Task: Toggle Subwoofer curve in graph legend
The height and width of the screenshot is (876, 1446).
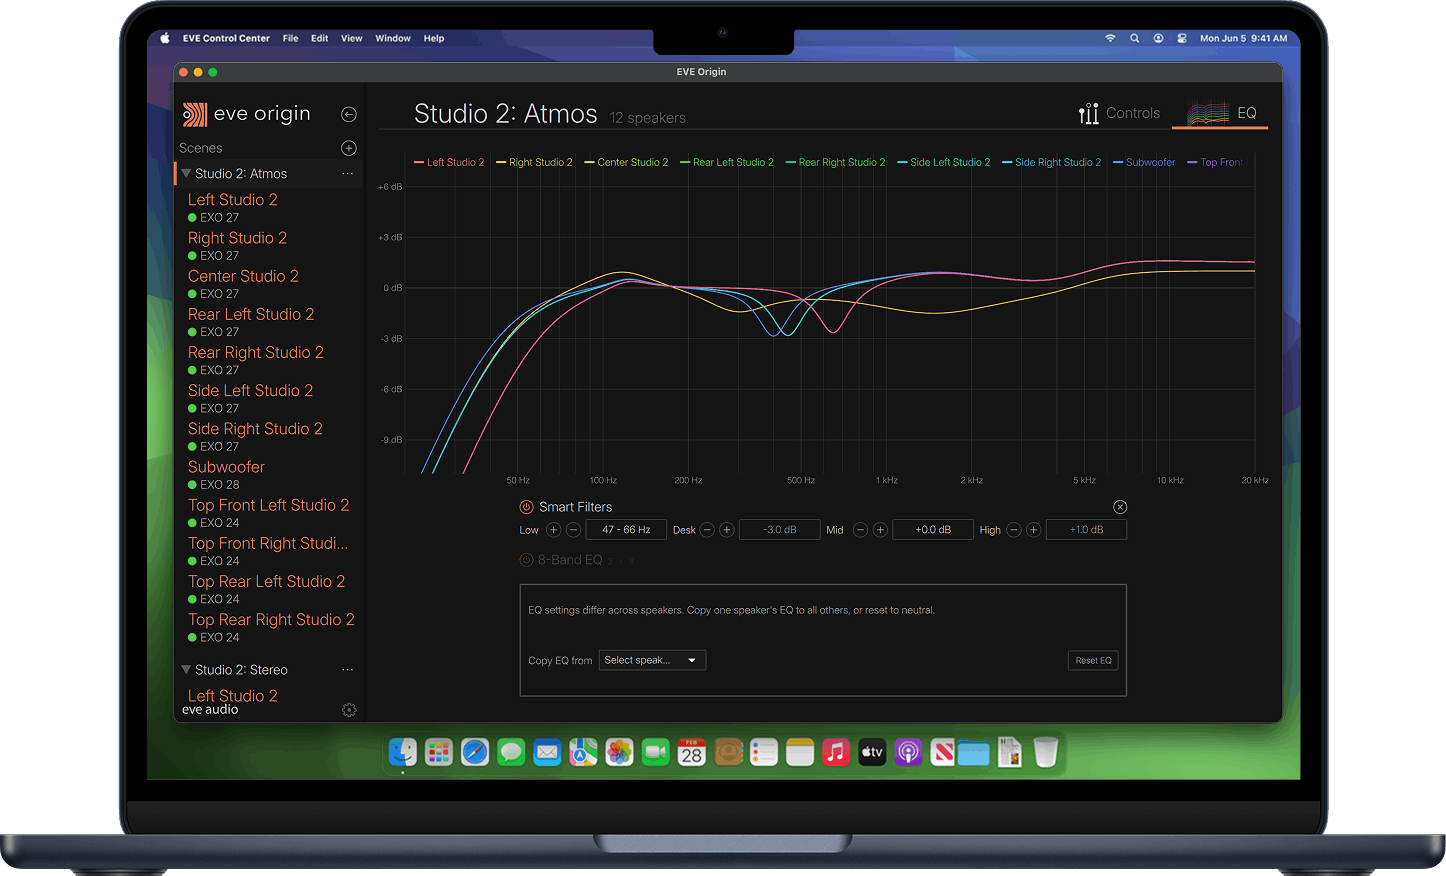Action: pyautogui.click(x=1144, y=162)
